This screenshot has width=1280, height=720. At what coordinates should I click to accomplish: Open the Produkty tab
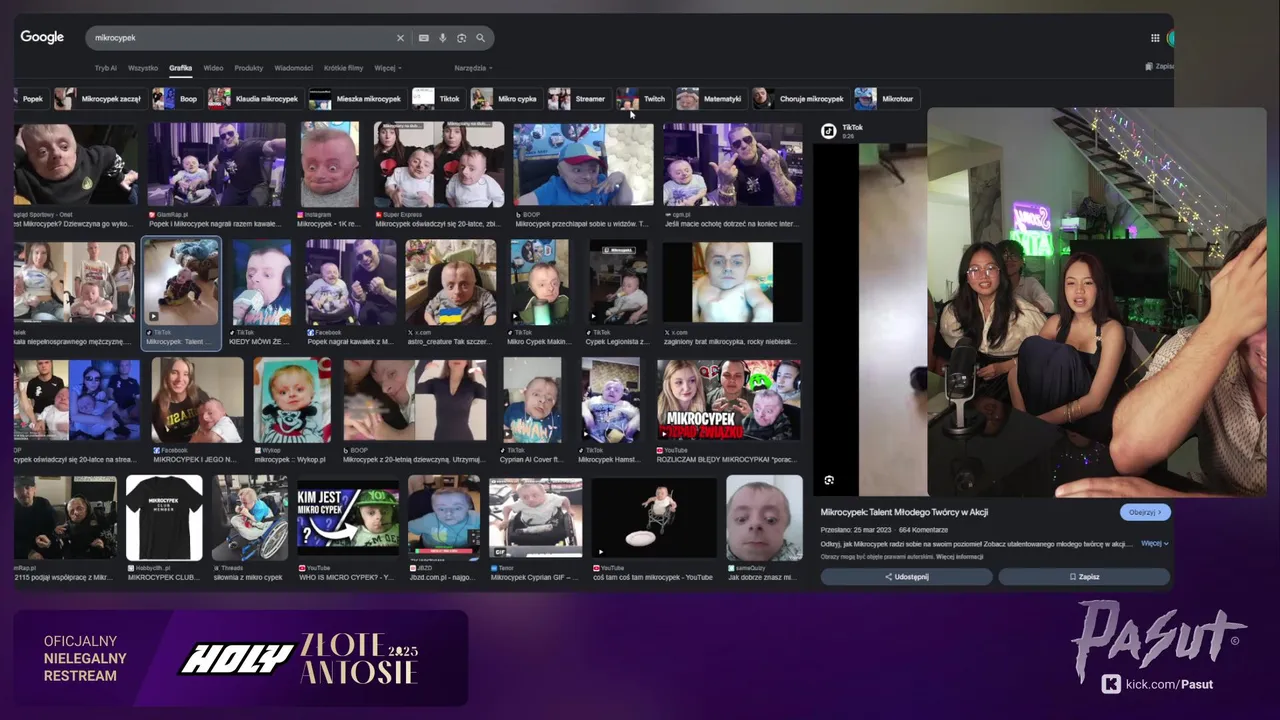pos(248,68)
